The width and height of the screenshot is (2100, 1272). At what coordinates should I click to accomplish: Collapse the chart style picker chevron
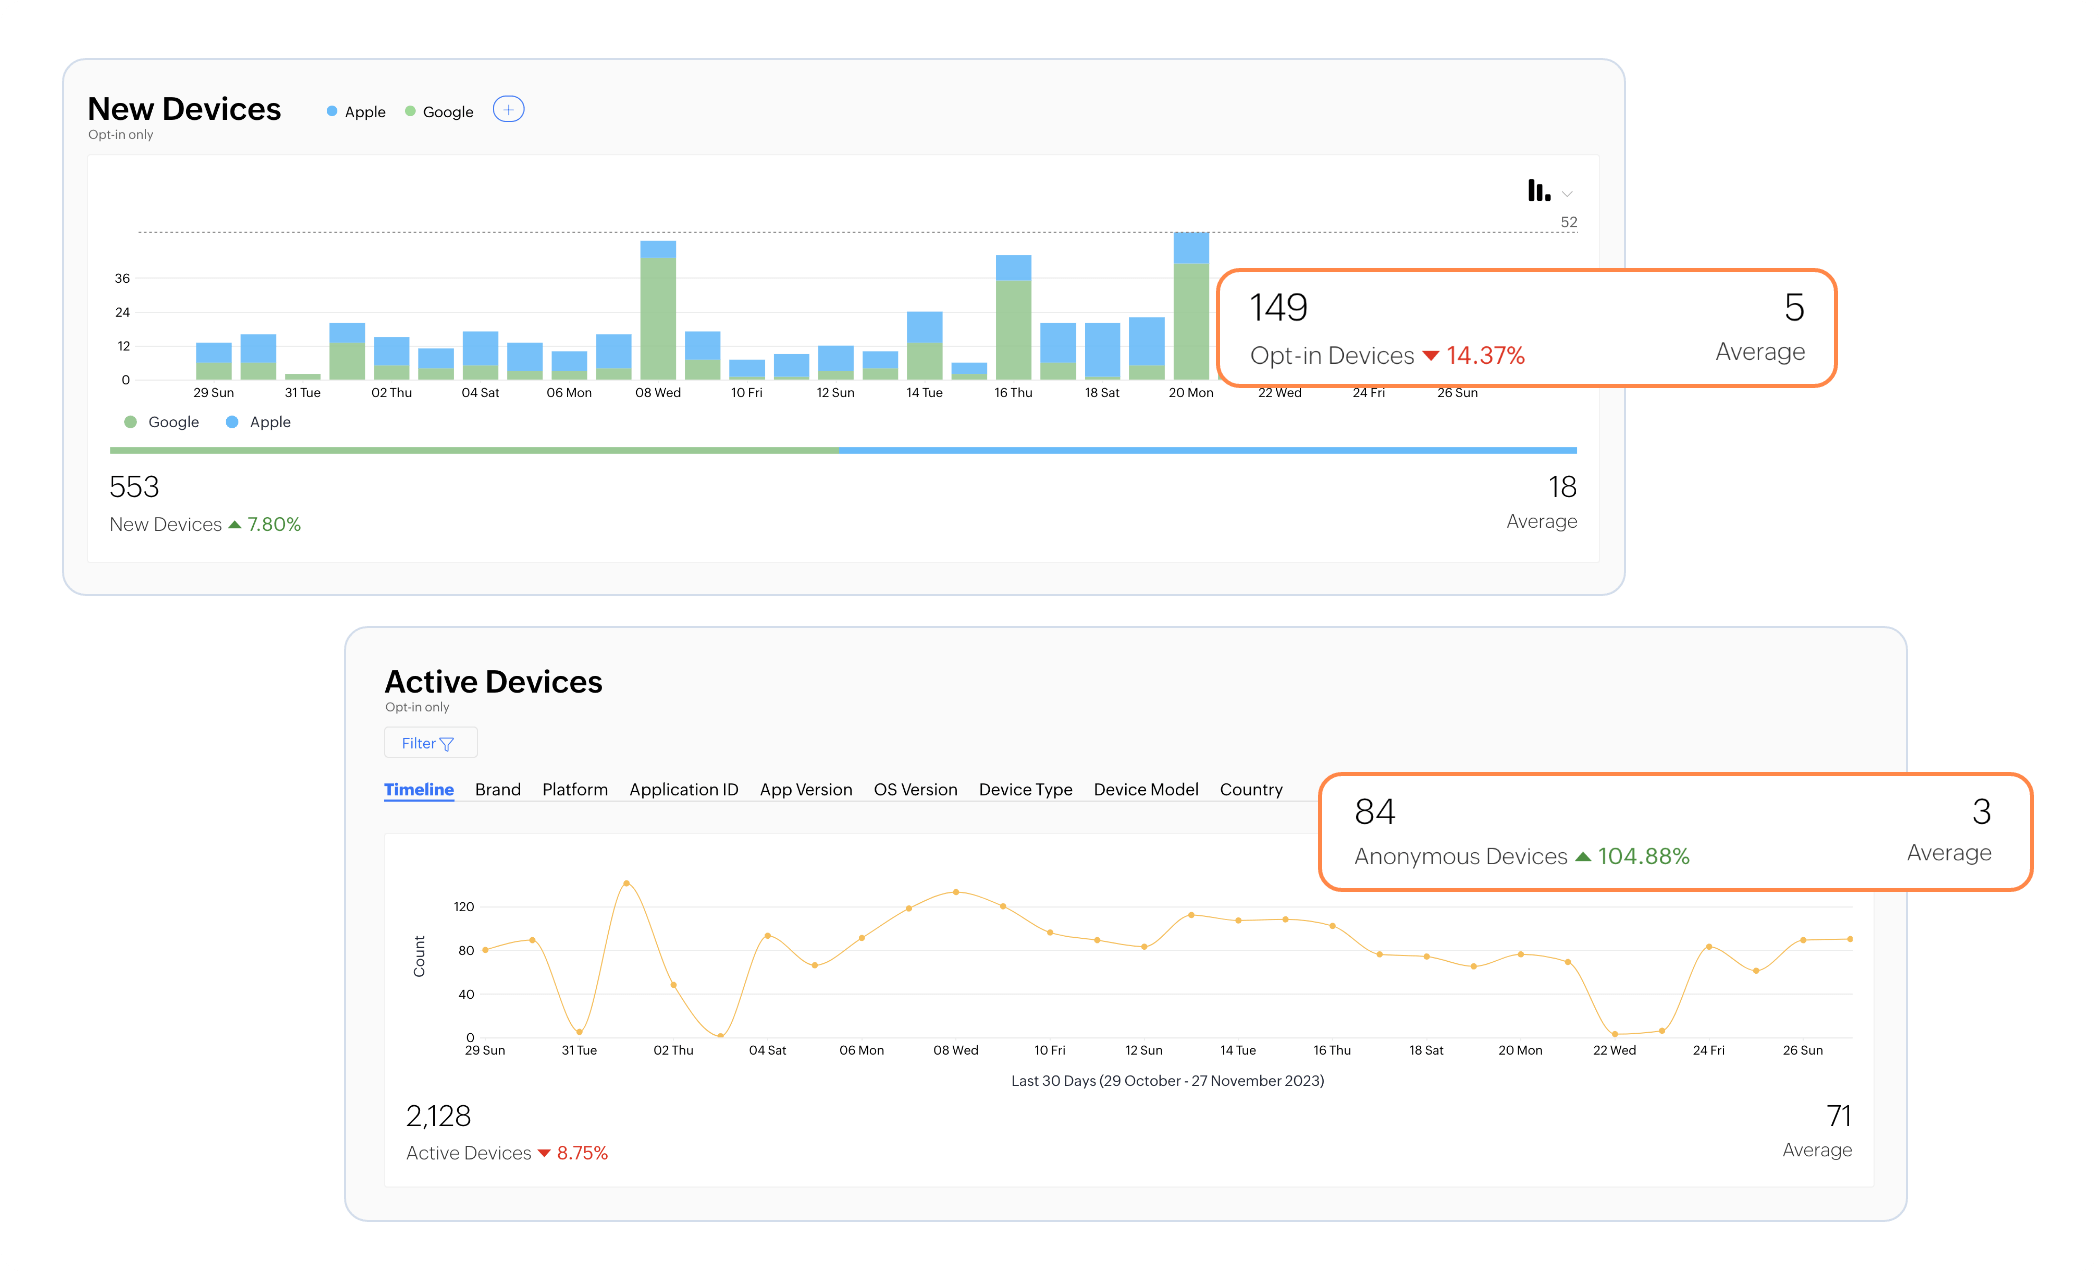point(1566,193)
